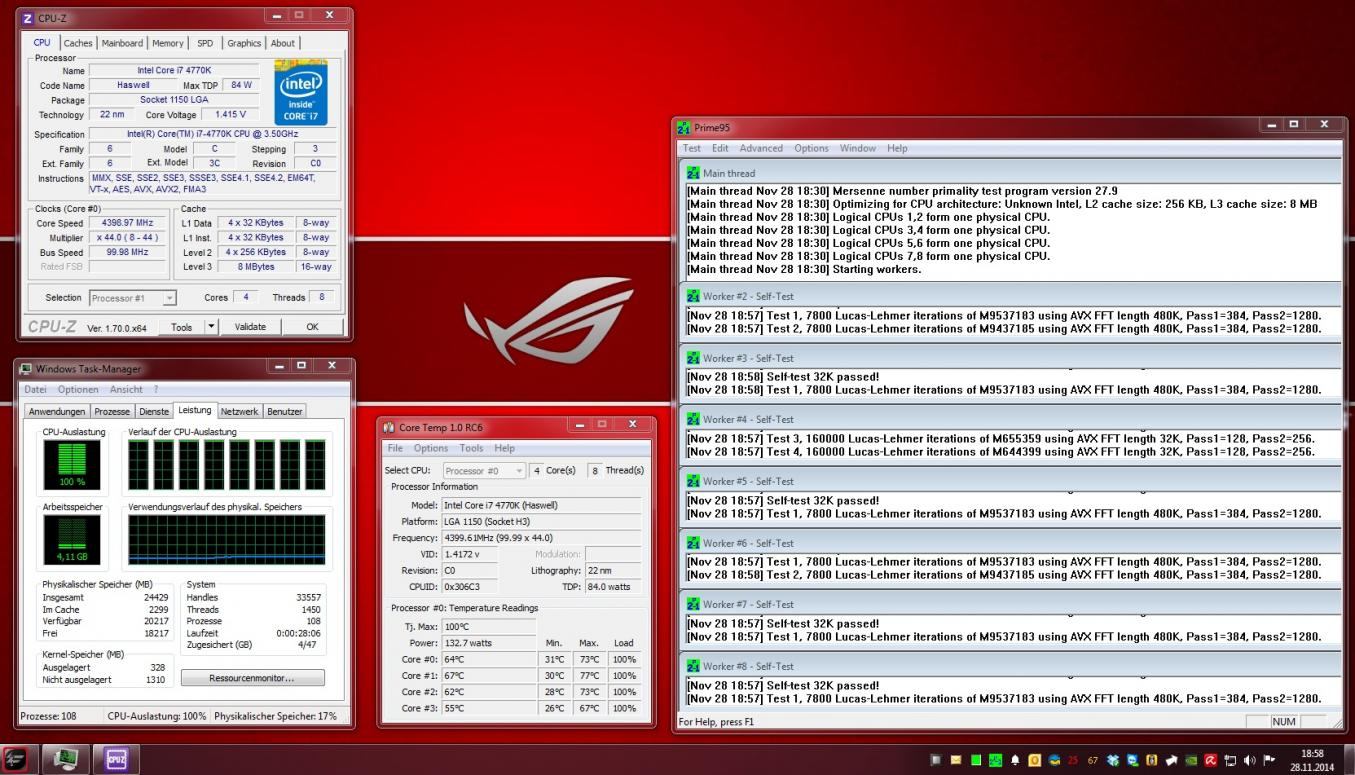Viewport: 1355px width, 775px height.
Task: Click the Worker #6 Self-Test icon
Action: click(694, 543)
